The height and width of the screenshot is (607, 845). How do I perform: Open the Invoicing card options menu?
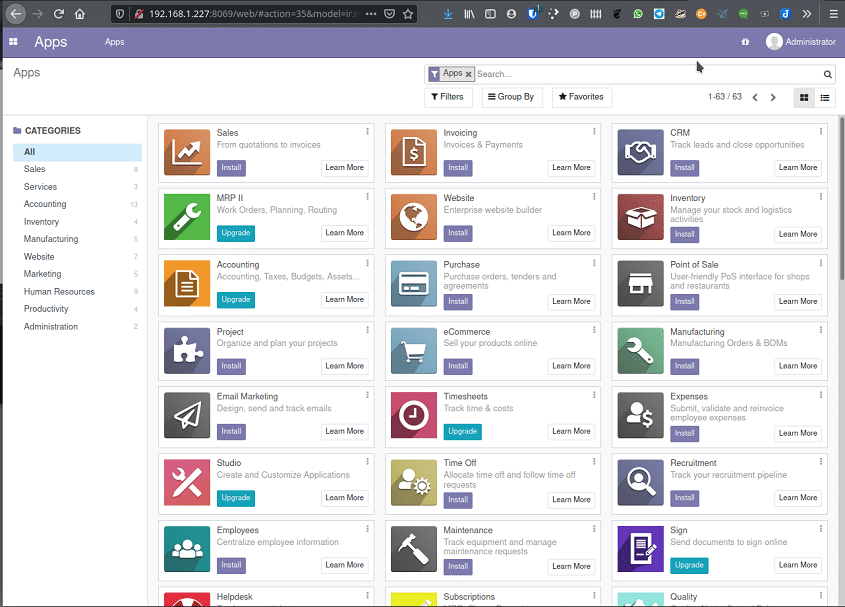pyautogui.click(x=594, y=132)
